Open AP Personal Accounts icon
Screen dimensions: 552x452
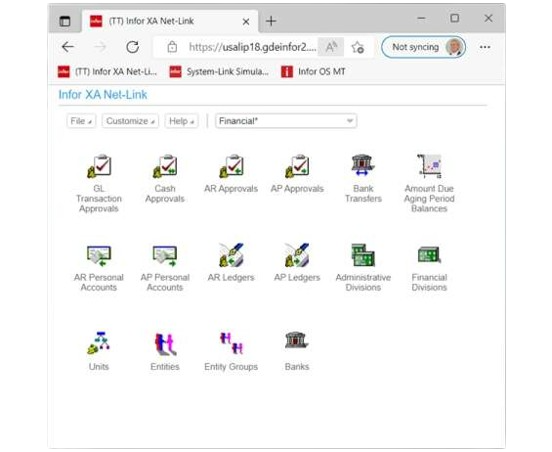point(165,256)
